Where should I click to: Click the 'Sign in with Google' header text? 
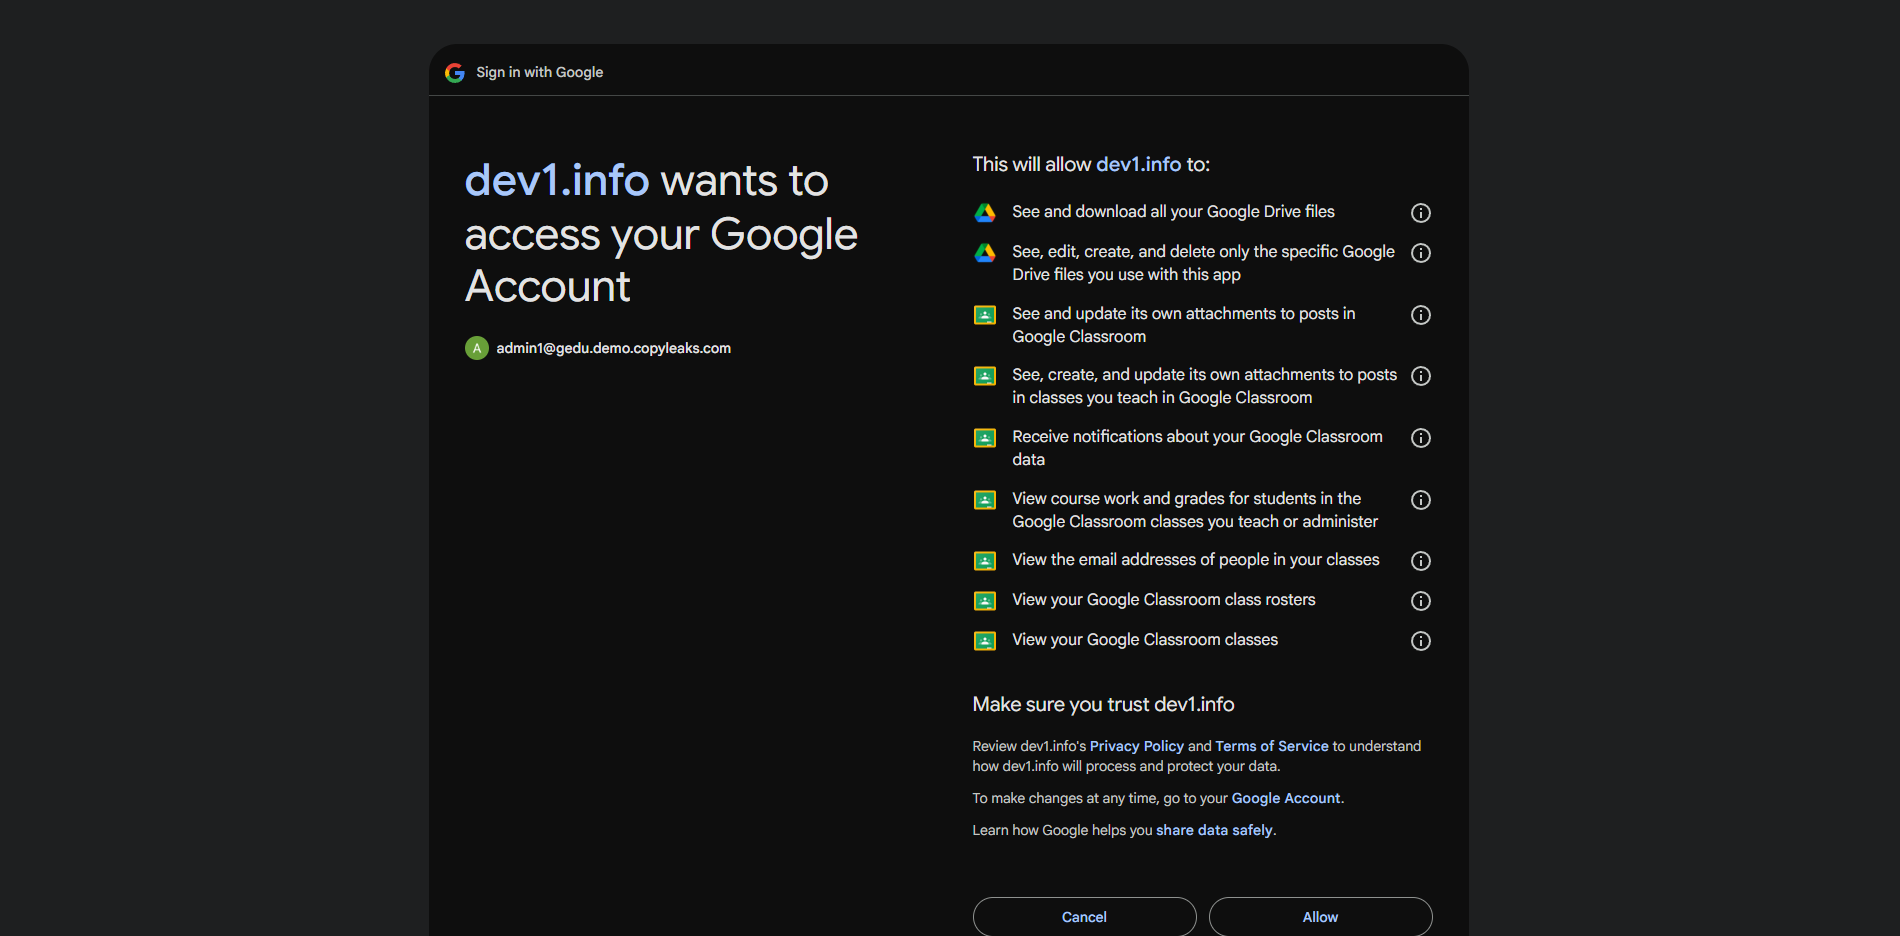pyautogui.click(x=539, y=72)
